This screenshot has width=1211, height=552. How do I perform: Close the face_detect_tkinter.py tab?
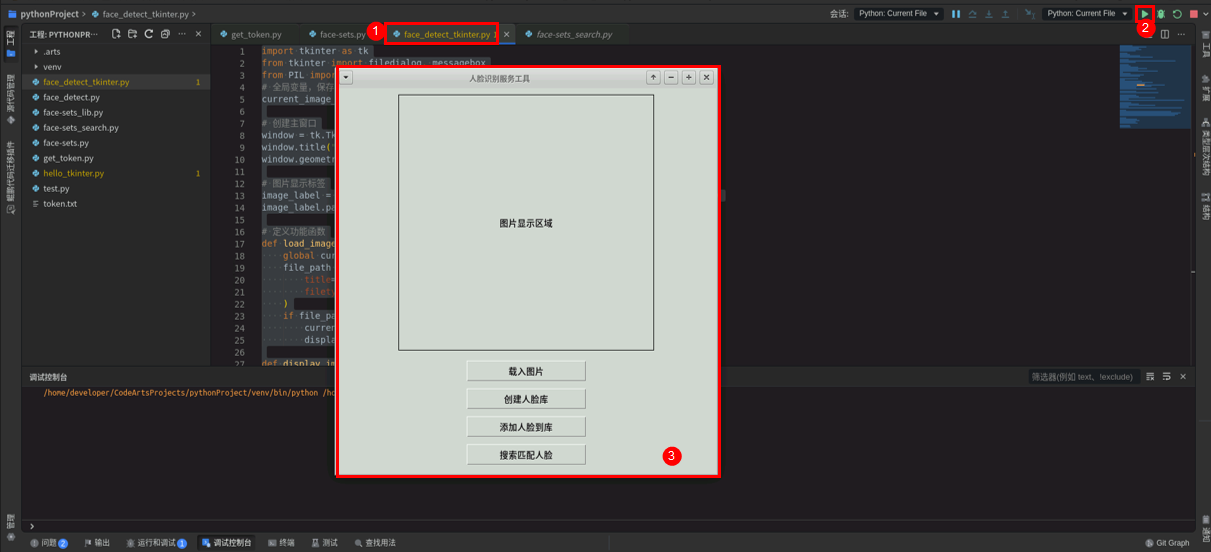[506, 35]
